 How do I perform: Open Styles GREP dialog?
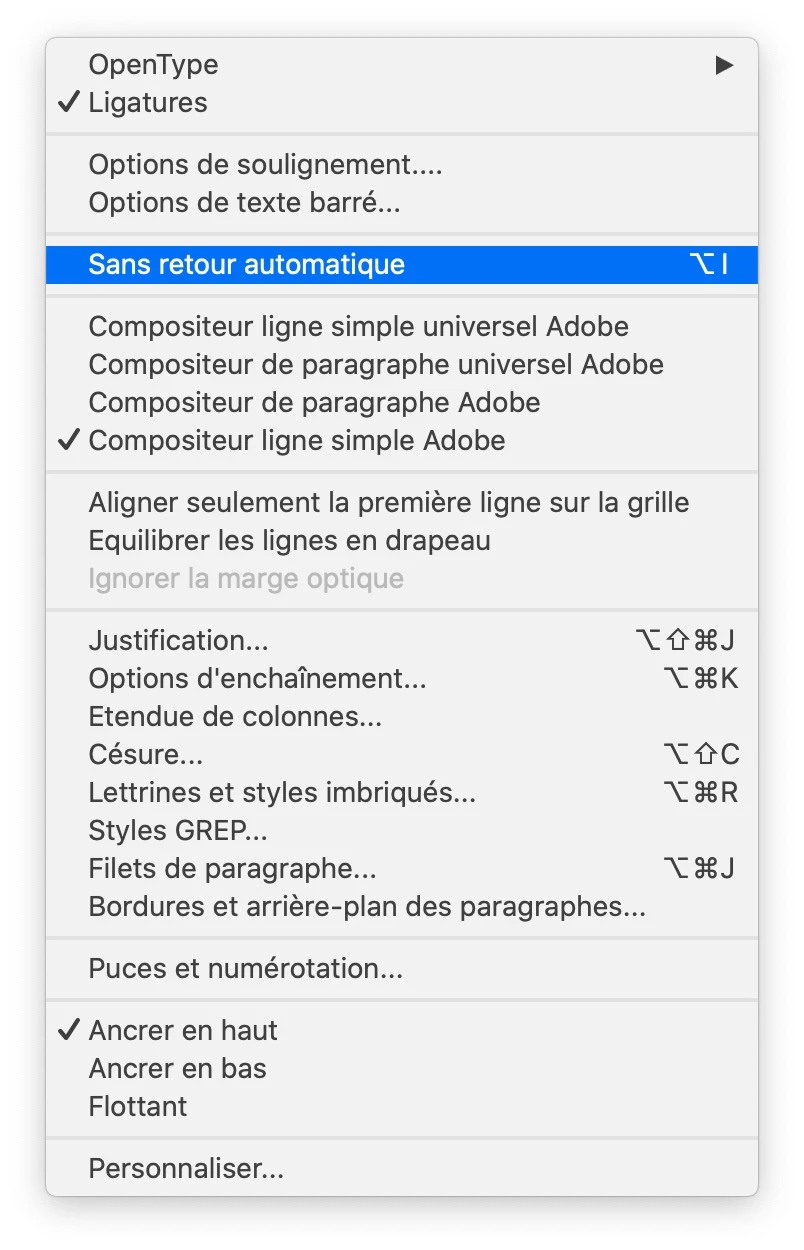click(178, 831)
